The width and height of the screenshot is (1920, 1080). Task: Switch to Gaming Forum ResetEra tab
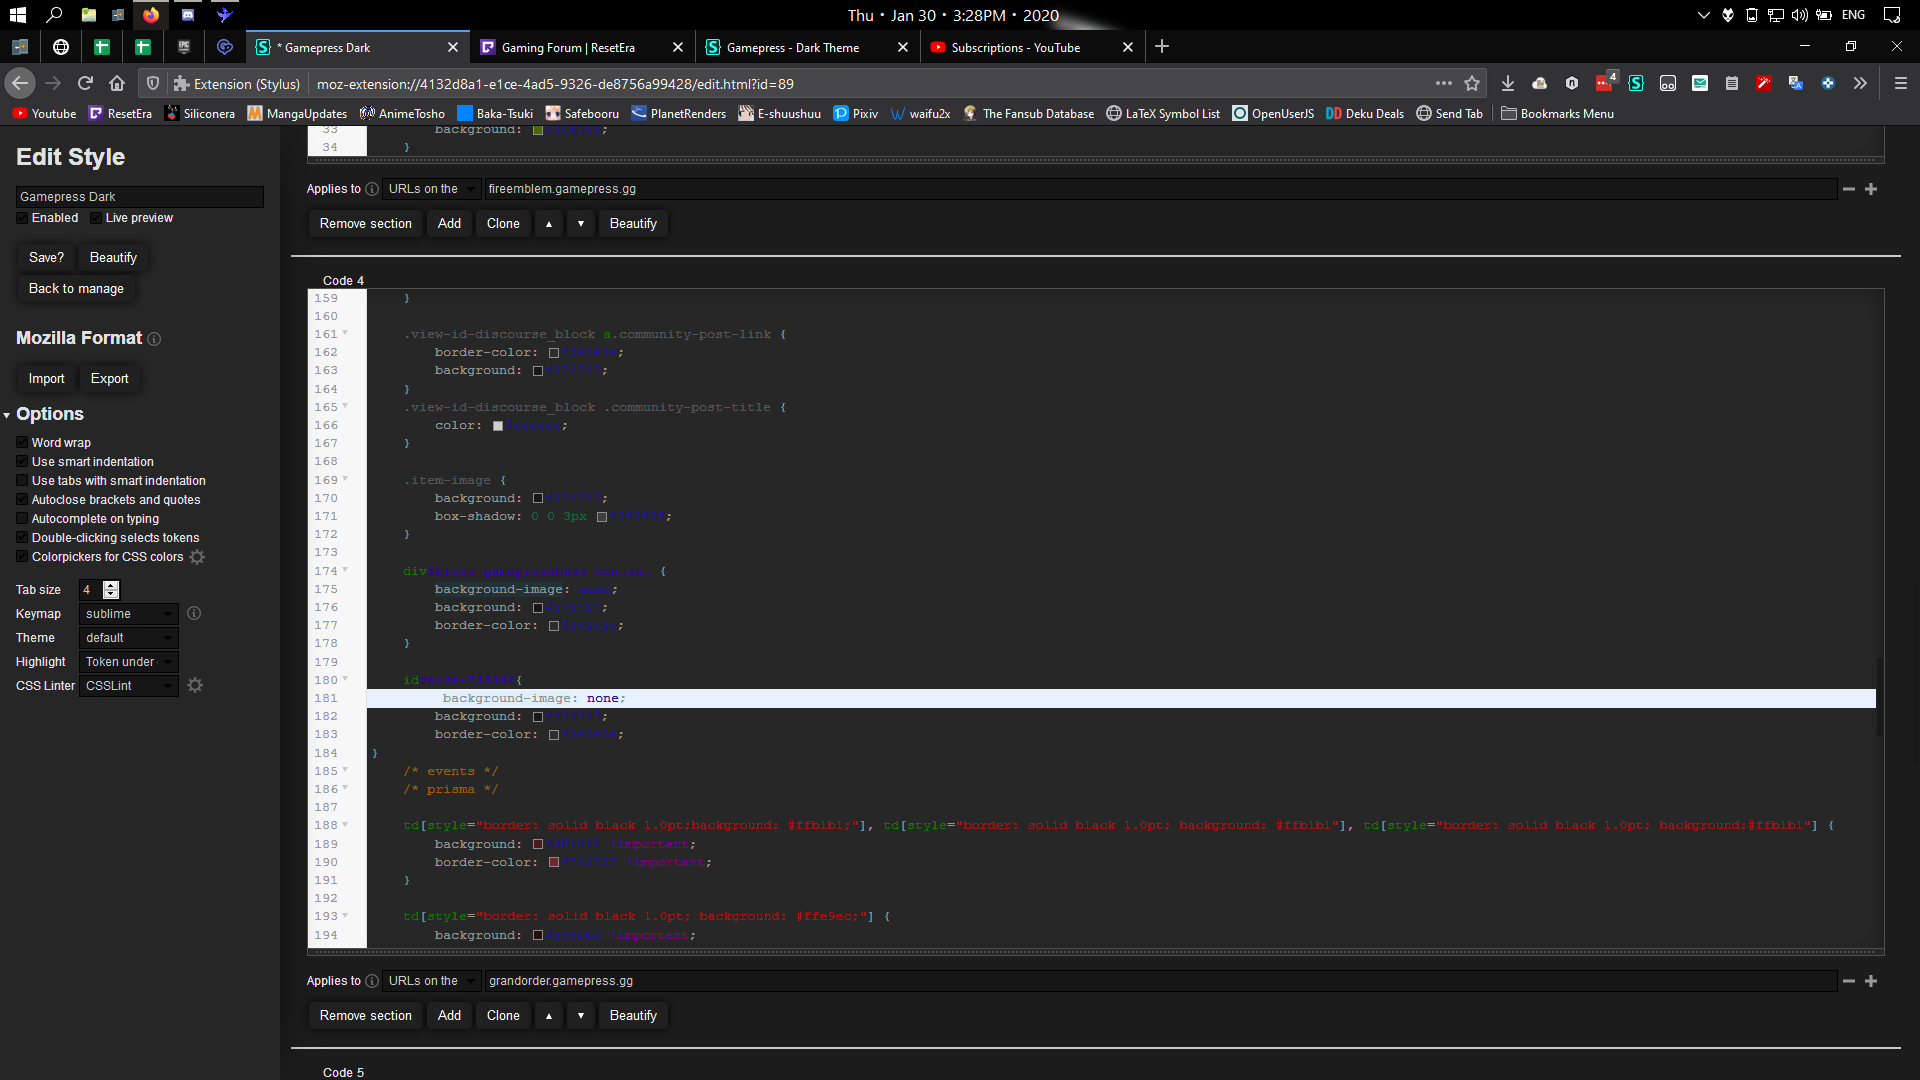click(568, 47)
